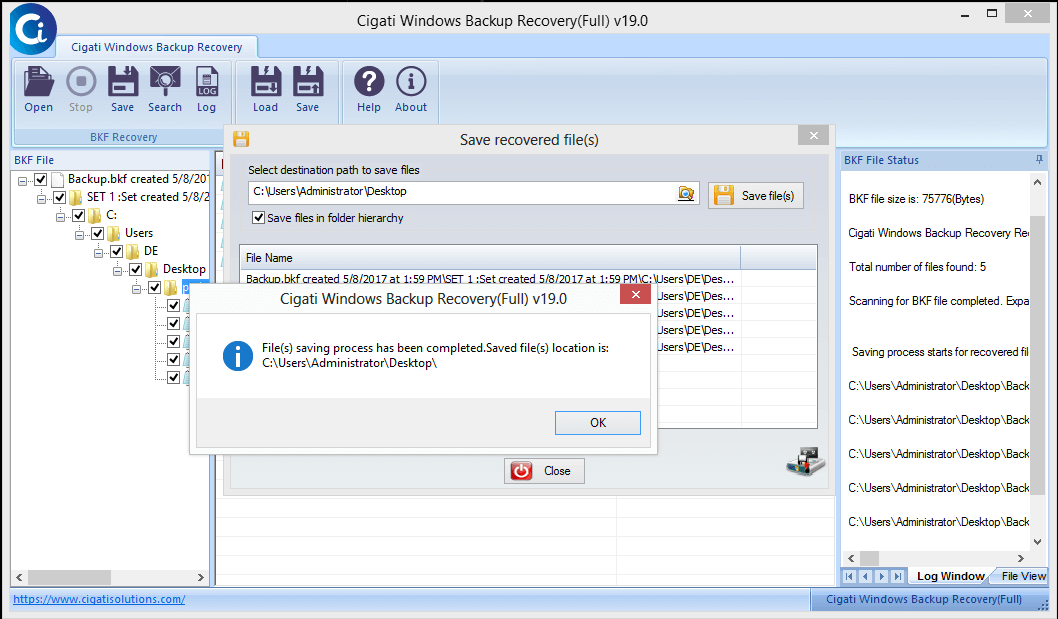Go to first log page arrow
This screenshot has width=1058, height=619.
(x=850, y=576)
